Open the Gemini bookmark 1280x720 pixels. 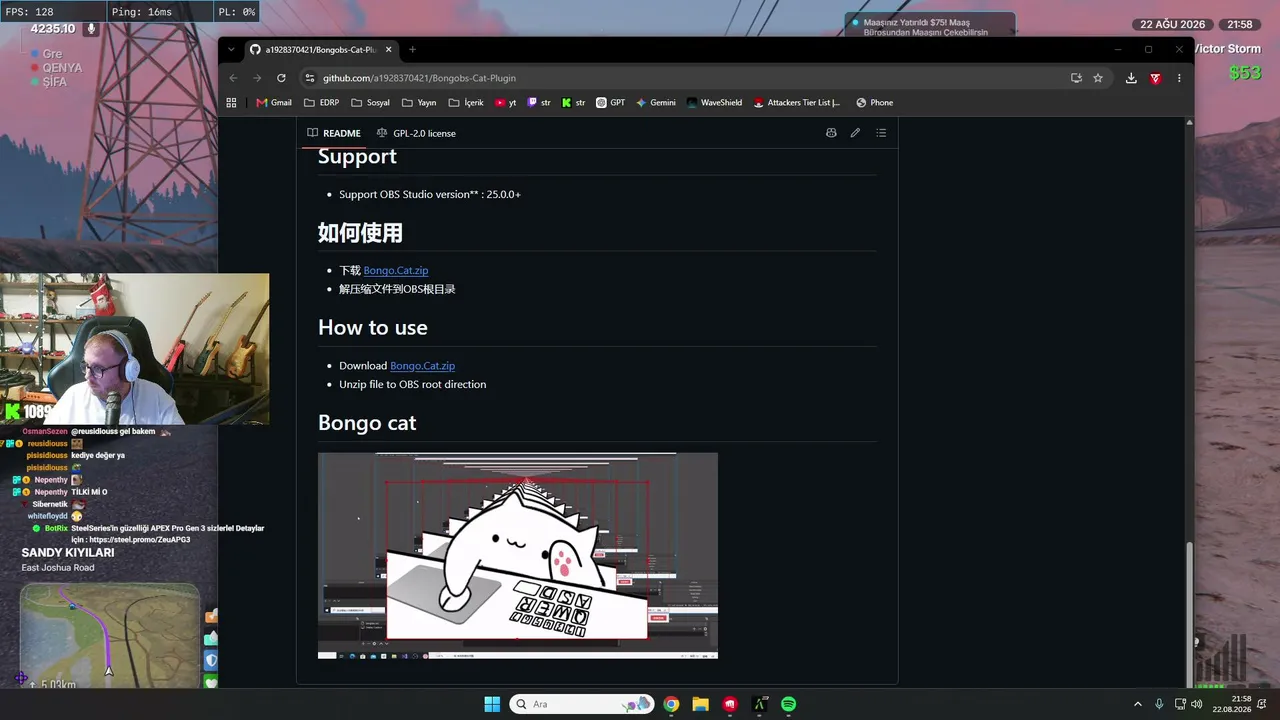(x=656, y=102)
